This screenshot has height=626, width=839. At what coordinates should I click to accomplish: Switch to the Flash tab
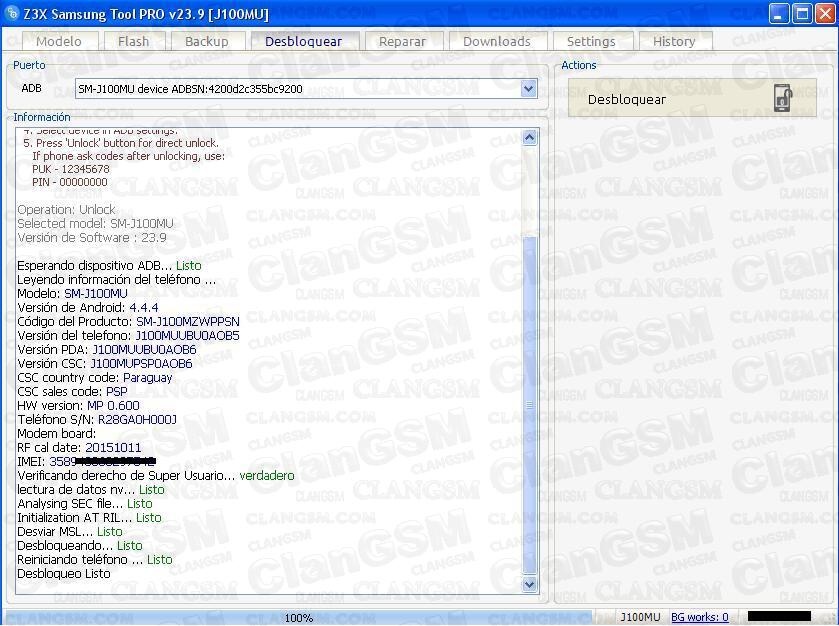point(134,41)
